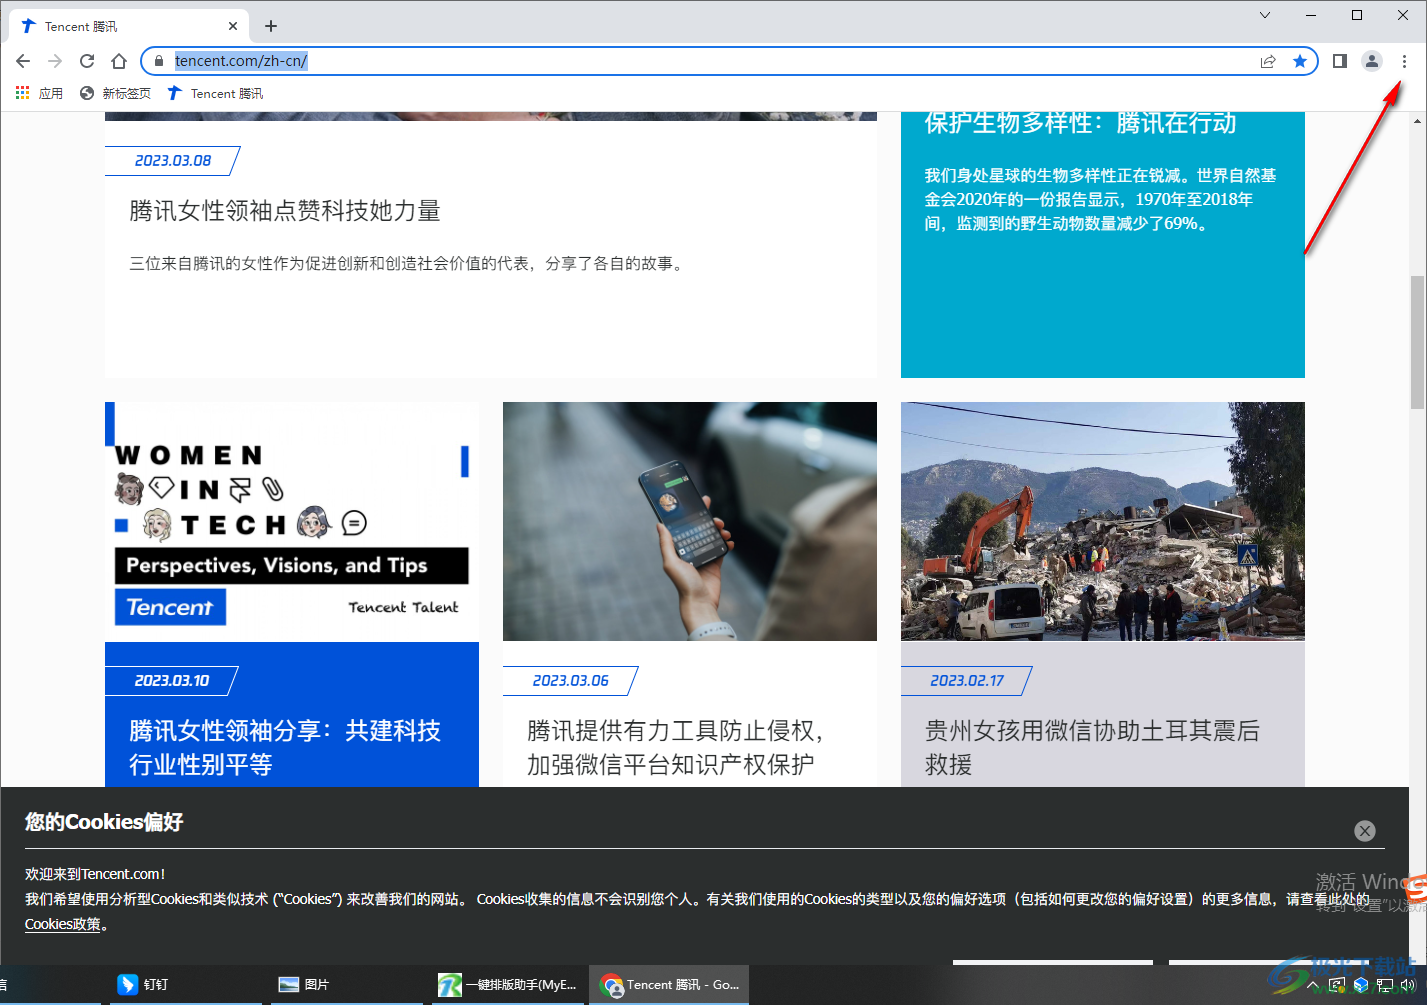Go back to the previous page
This screenshot has height=1005, width=1427.
[x=23, y=61]
